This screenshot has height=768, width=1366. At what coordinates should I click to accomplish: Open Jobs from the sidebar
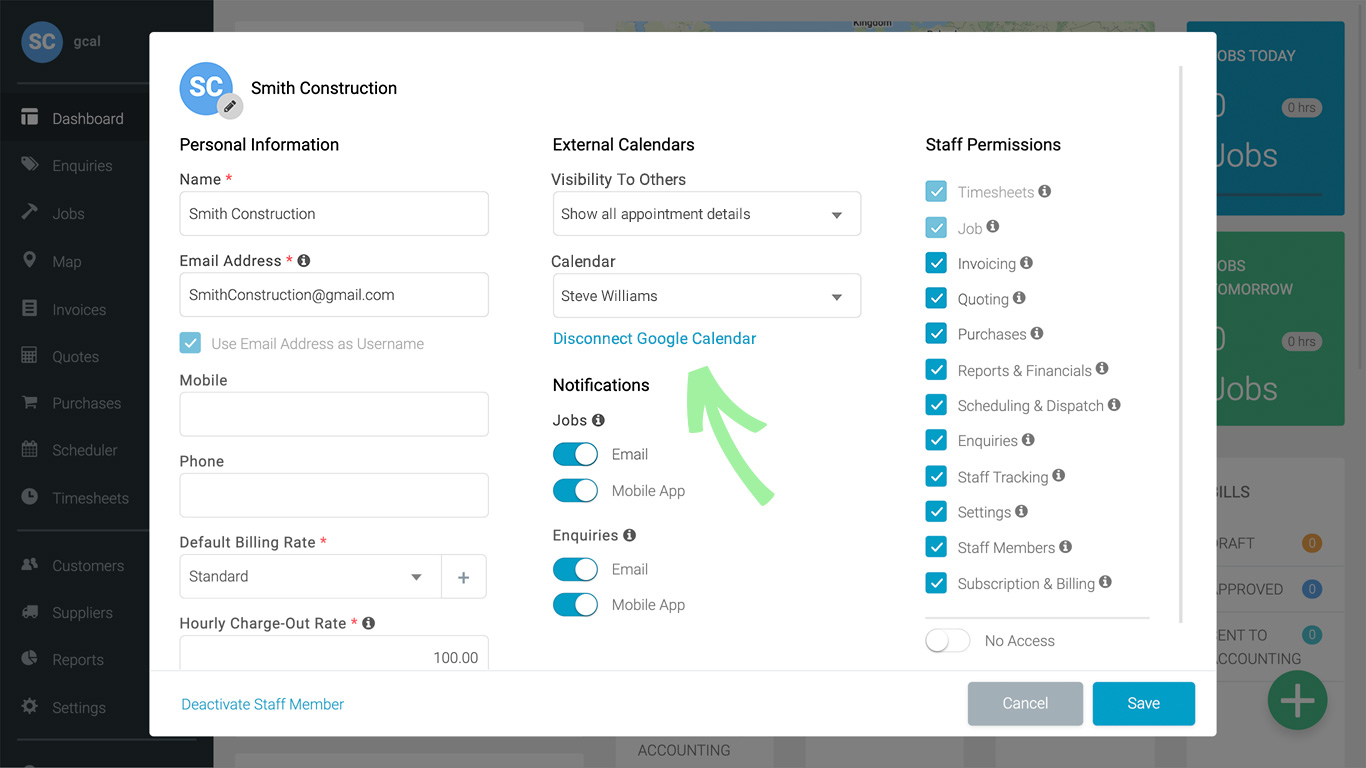[x=68, y=213]
